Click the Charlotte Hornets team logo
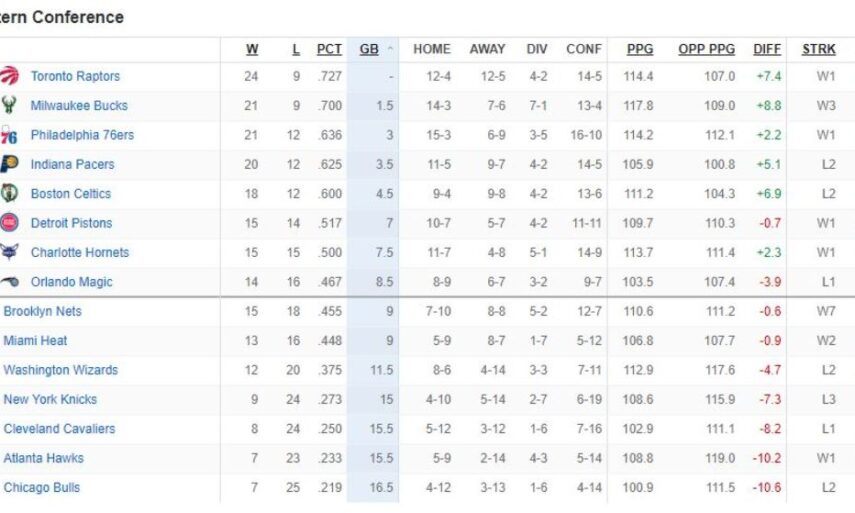Viewport: 855px width, 513px height. [10, 252]
